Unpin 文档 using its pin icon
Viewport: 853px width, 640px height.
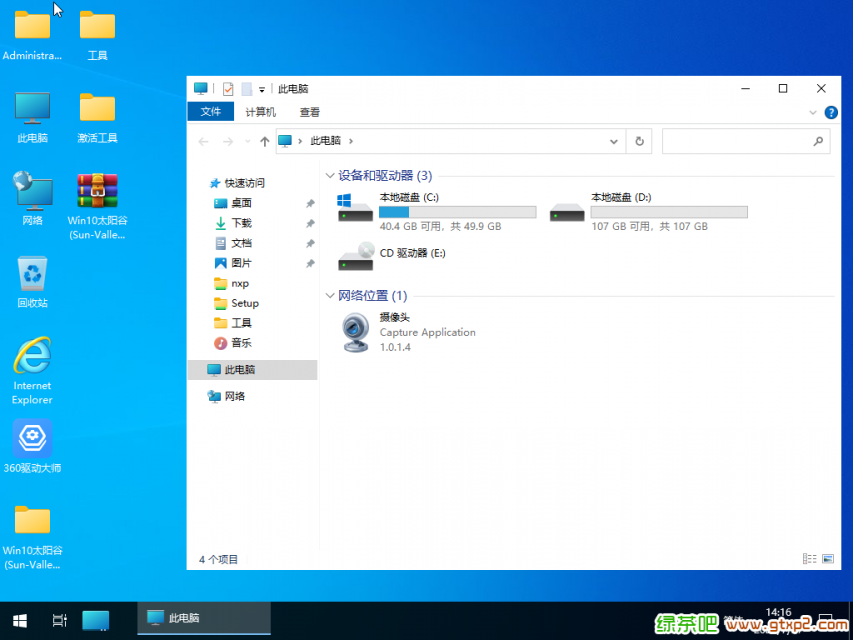pos(310,243)
